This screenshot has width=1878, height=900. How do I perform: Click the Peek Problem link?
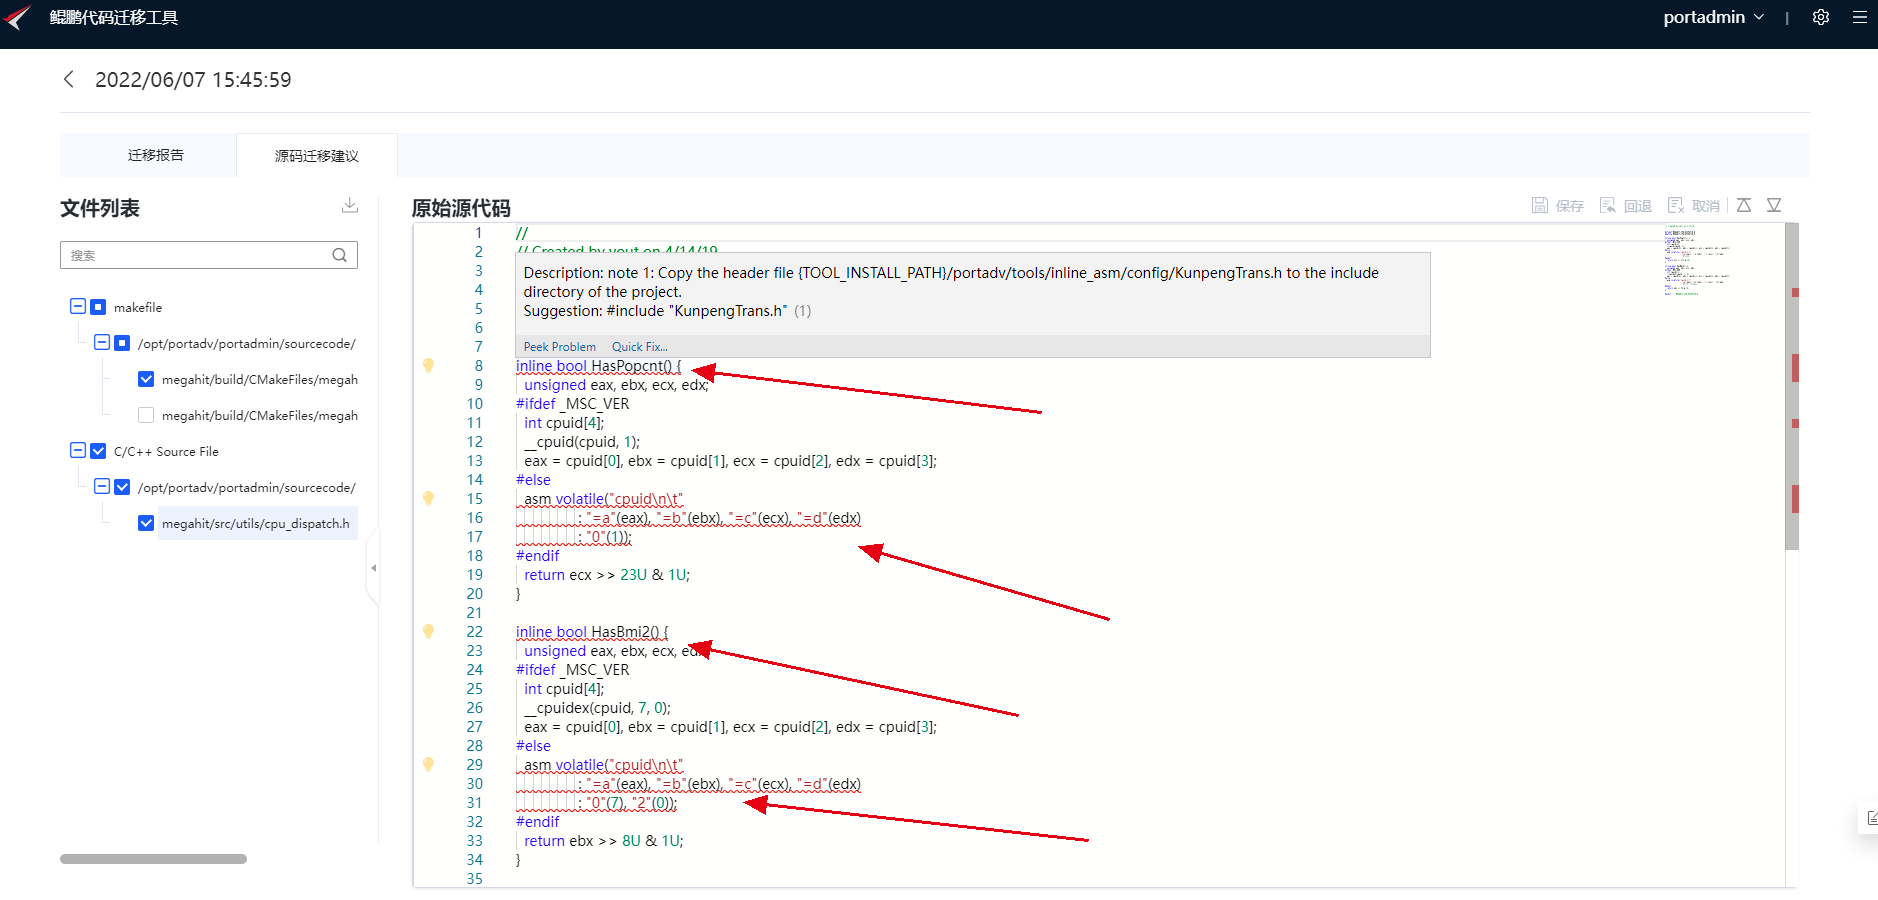tap(560, 347)
